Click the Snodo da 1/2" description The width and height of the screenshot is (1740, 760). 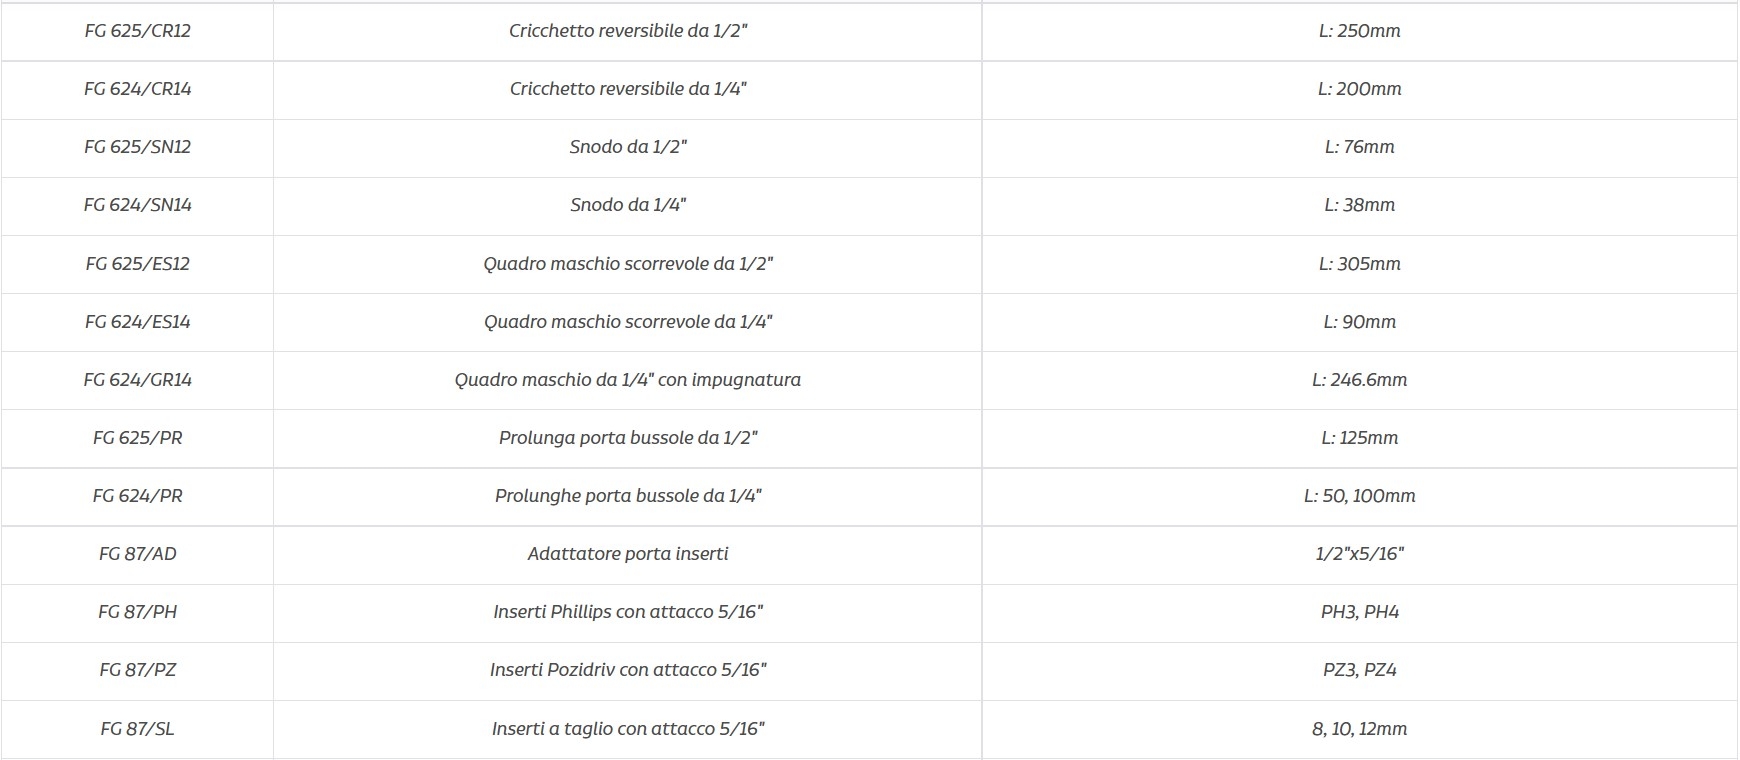point(628,147)
